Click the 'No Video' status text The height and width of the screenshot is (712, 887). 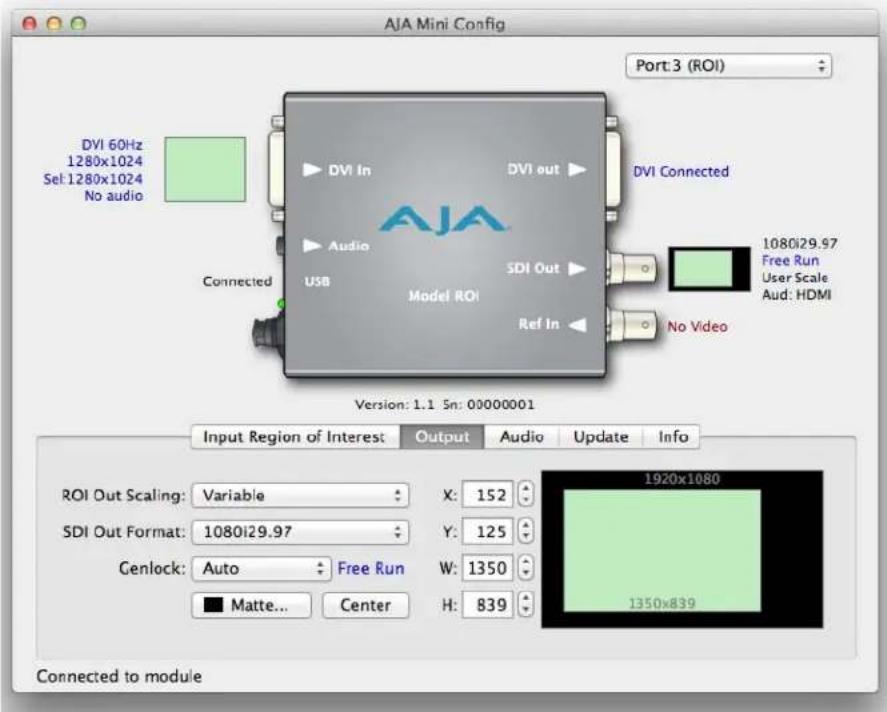click(x=697, y=326)
